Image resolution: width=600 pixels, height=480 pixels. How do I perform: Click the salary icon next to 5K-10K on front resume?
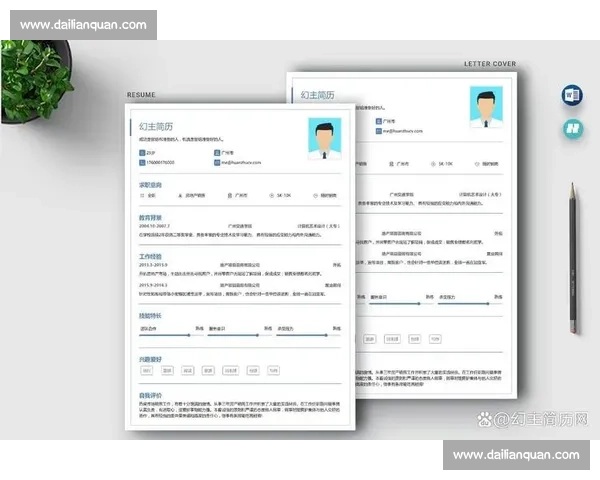coord(271,196)
